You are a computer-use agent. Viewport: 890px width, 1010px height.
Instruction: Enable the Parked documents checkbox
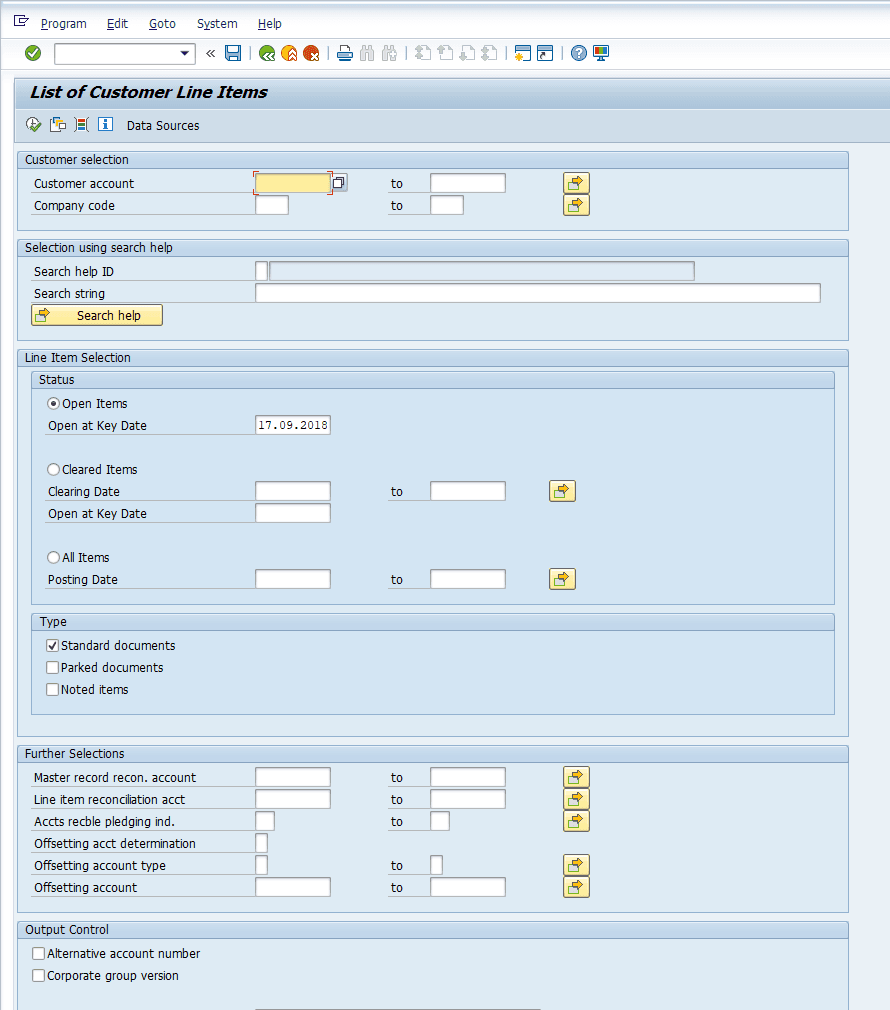pyautogui.click(x=53, y=667)
